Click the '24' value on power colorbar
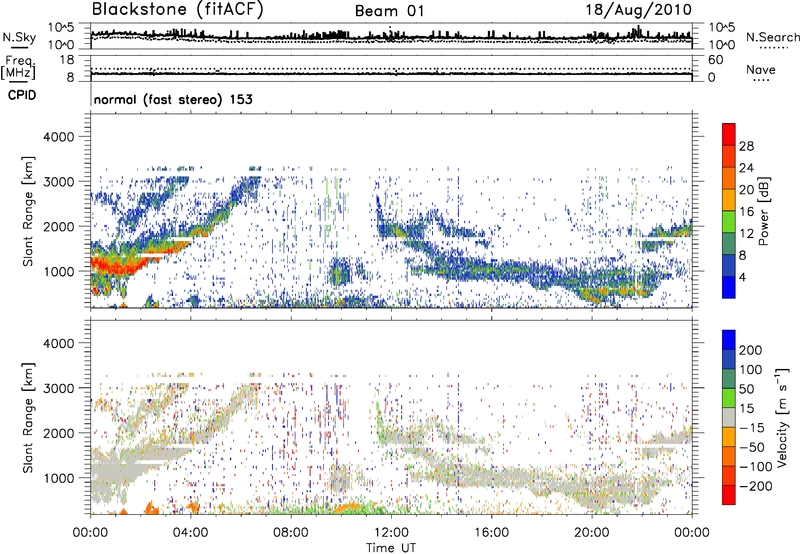This screenshot has width=800, height=554. click(746, 168)
